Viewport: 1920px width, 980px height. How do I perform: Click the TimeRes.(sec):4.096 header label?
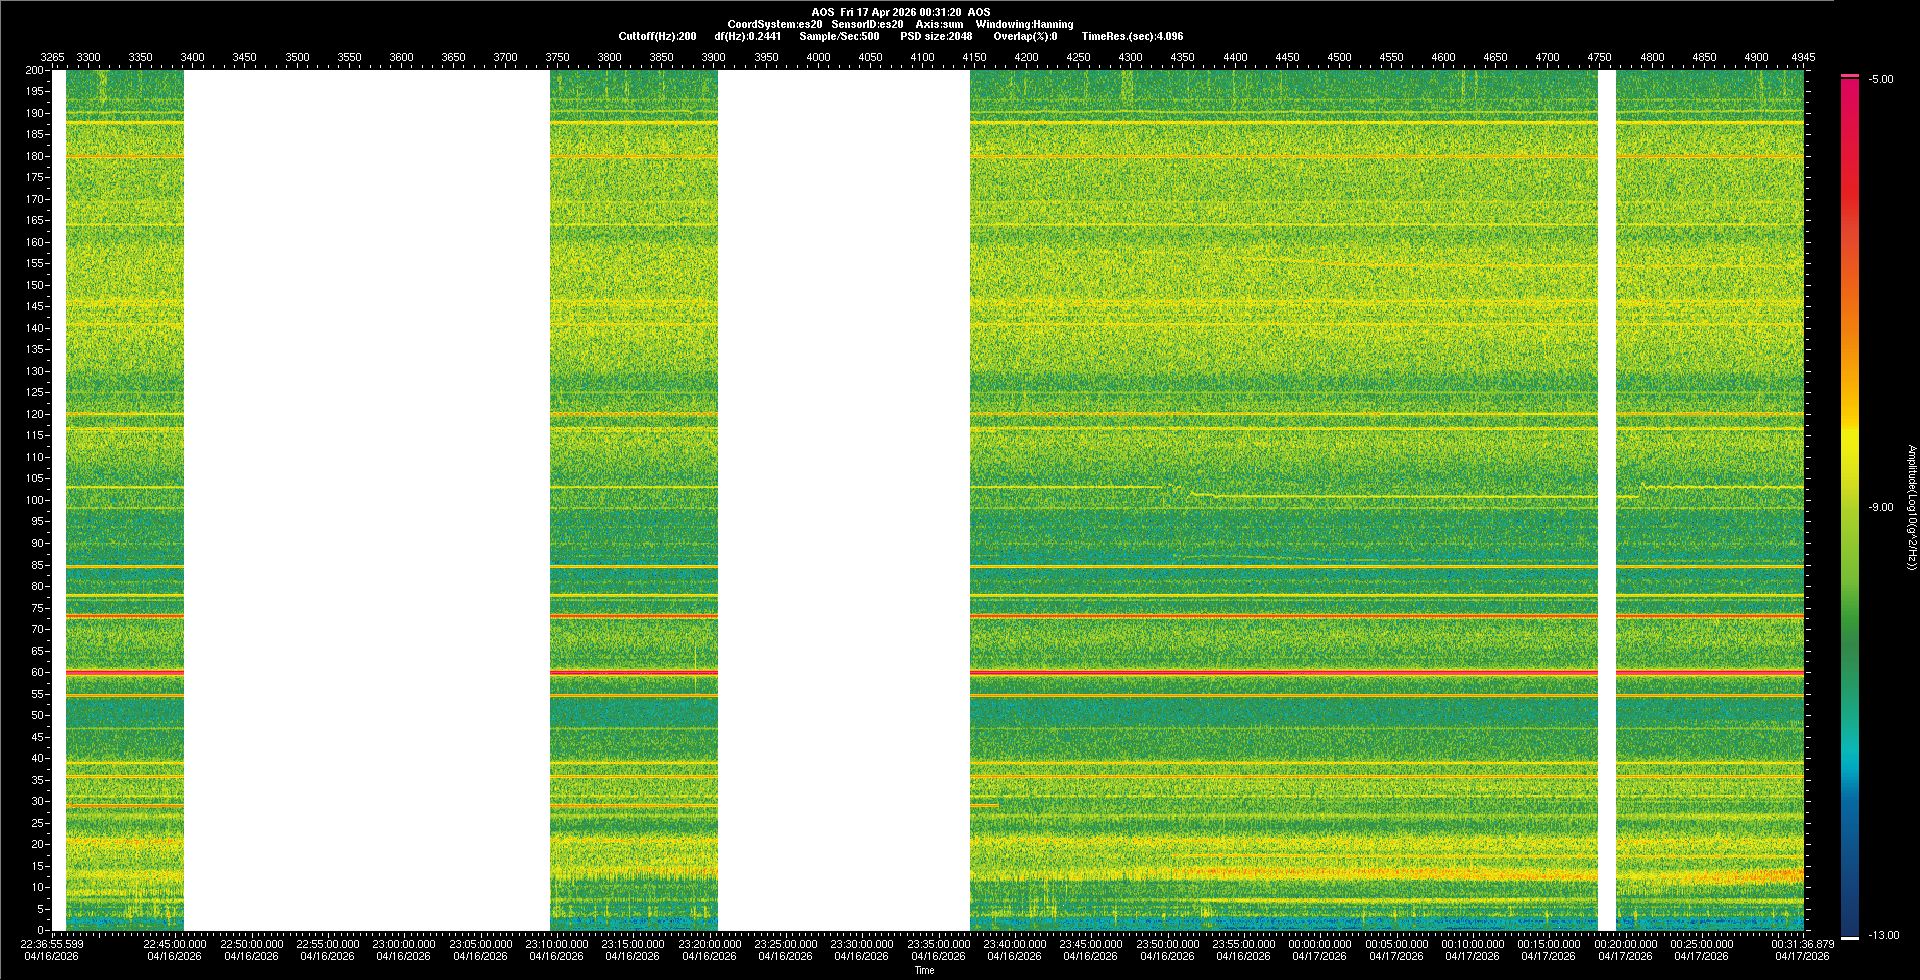[1132, 36]
